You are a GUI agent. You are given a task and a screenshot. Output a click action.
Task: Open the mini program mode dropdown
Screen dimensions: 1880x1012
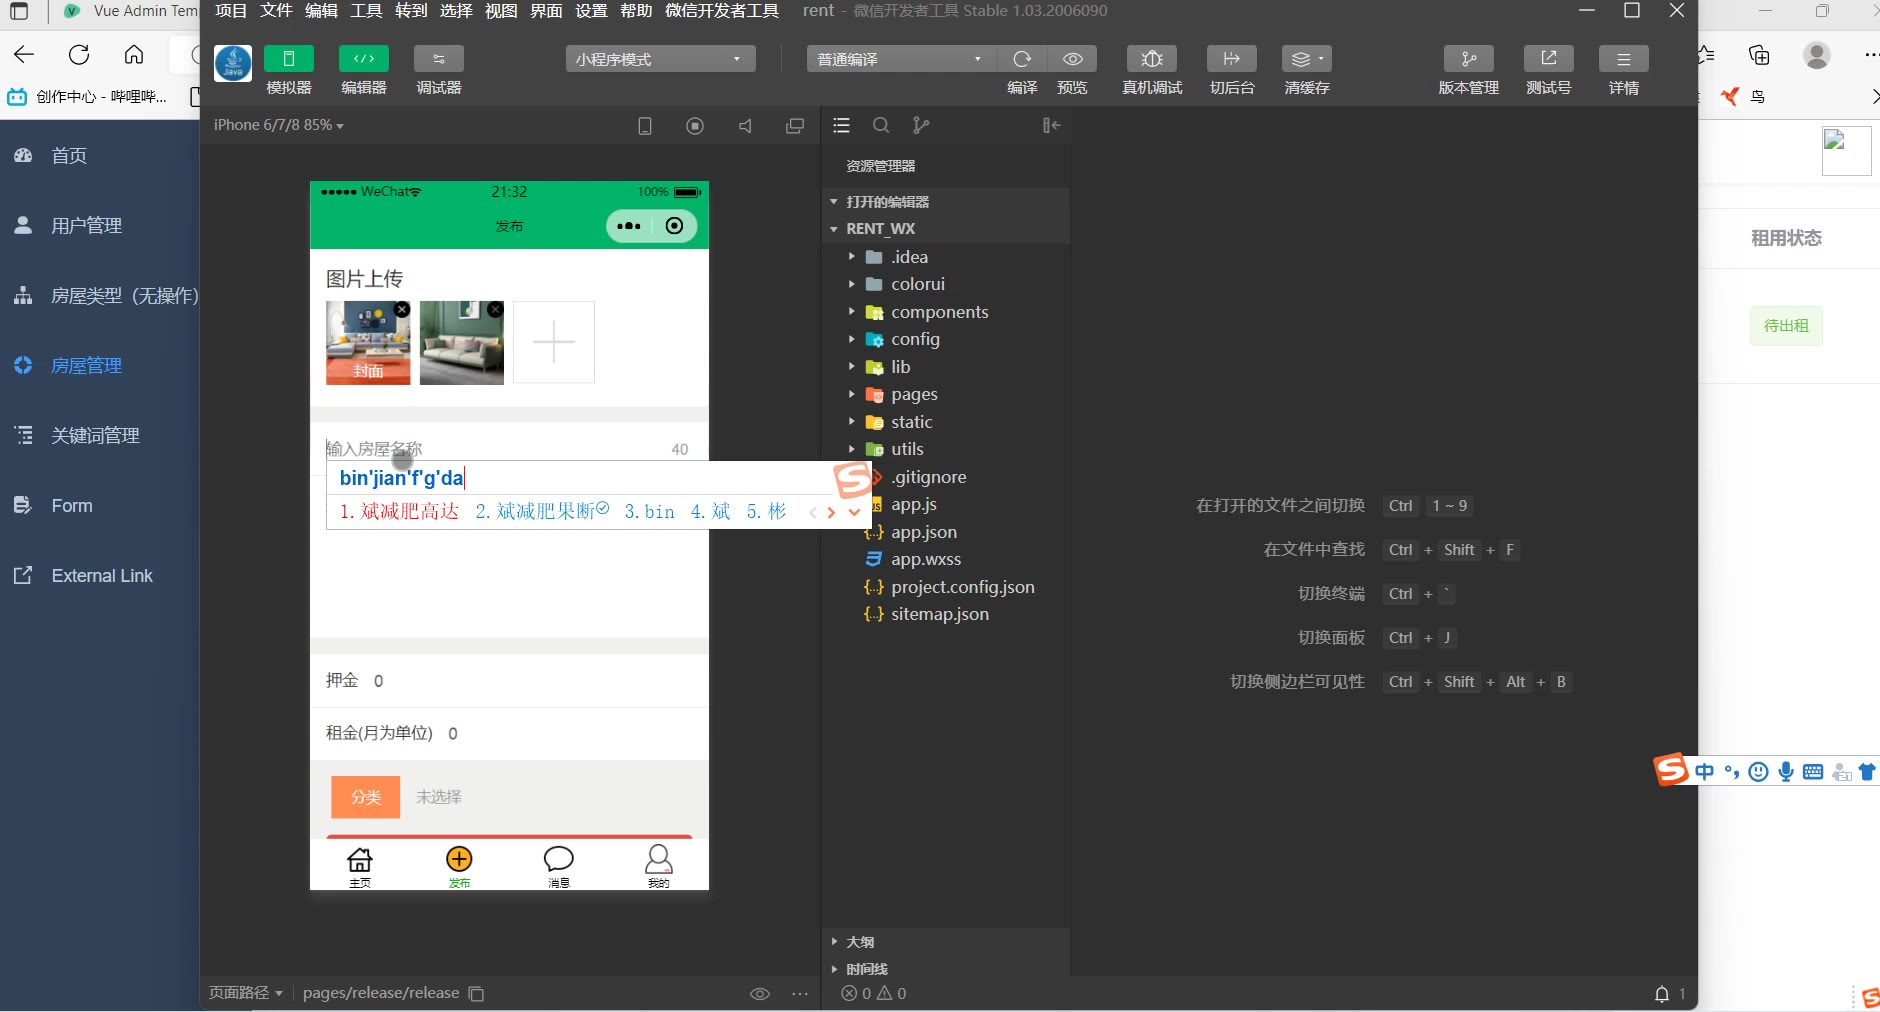tap(660, 59)
